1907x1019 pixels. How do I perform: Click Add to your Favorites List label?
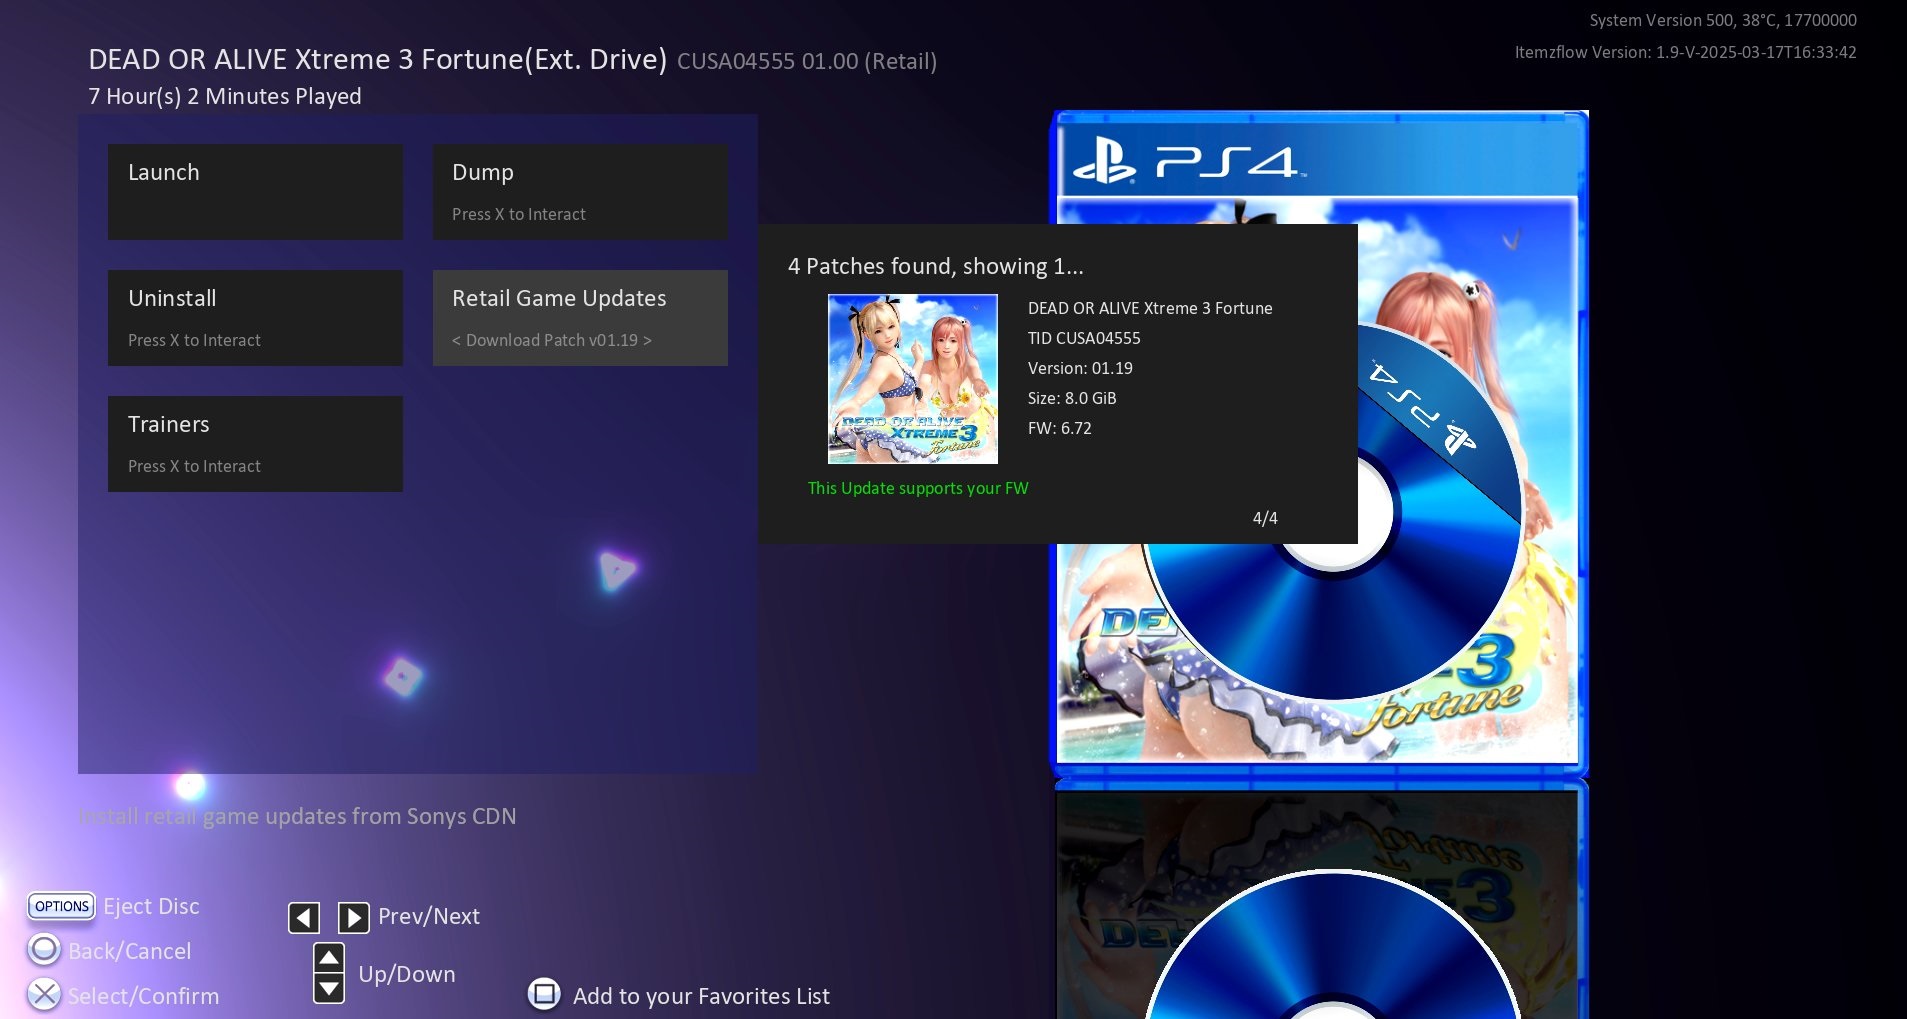coord(700,996)
